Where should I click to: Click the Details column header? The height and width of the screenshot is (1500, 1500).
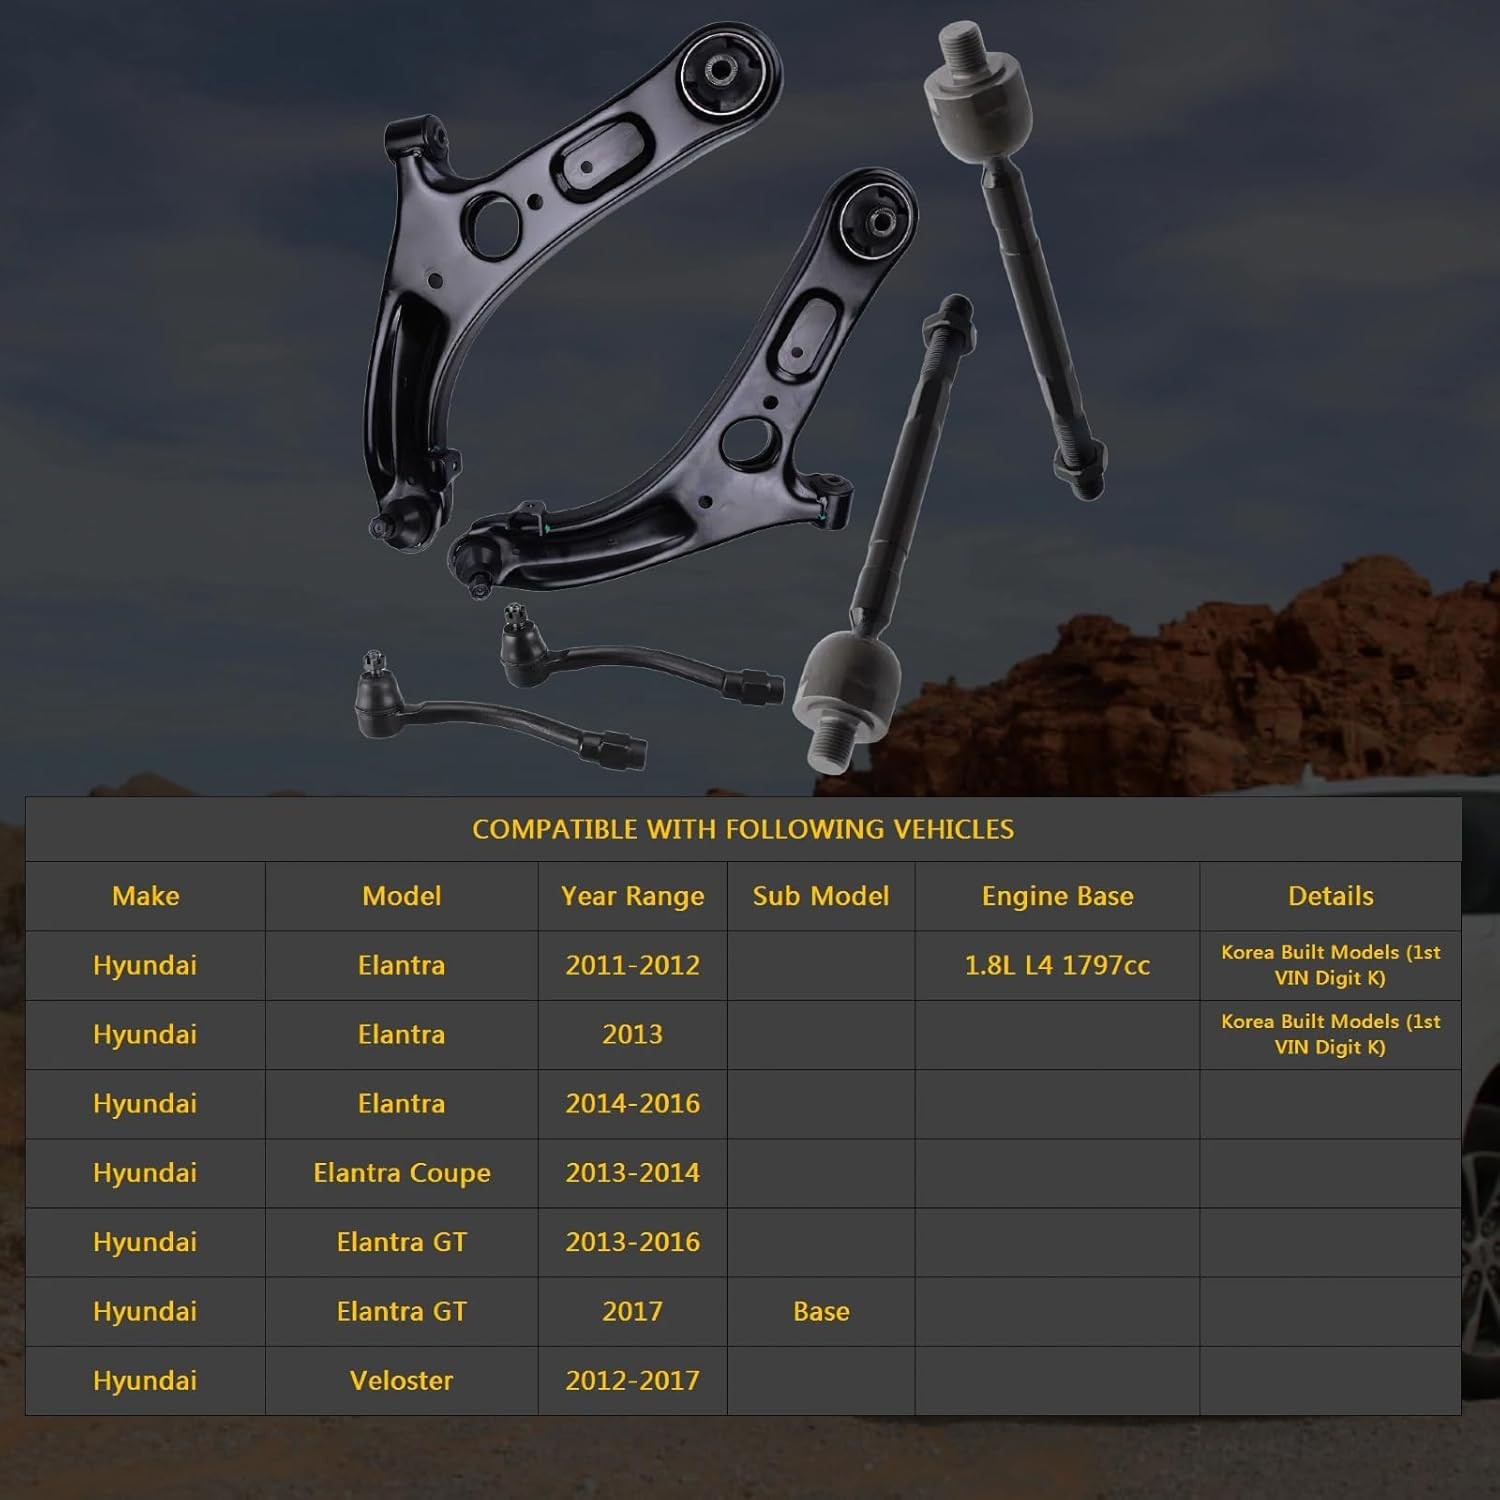1331,896
